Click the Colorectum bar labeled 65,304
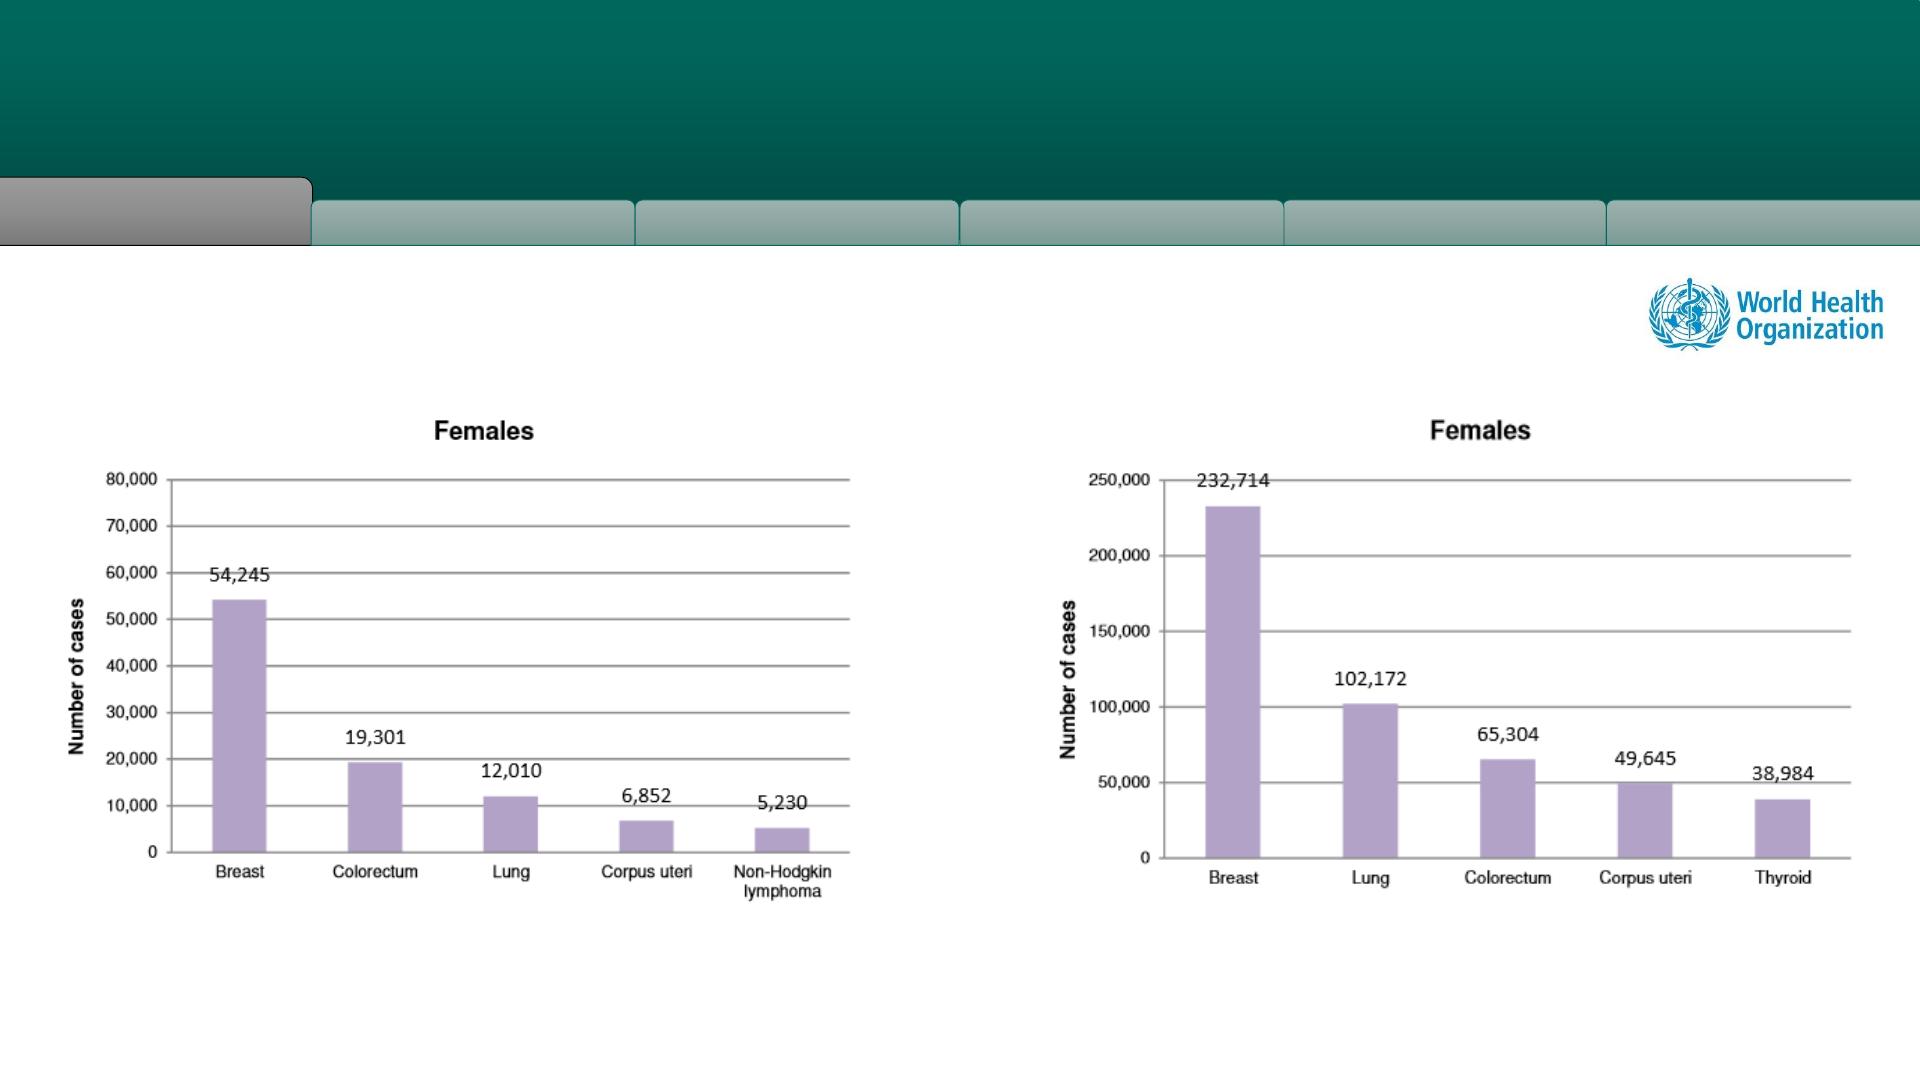This screenshot has width=1920, height=1080. click(x=1507, y=808)
